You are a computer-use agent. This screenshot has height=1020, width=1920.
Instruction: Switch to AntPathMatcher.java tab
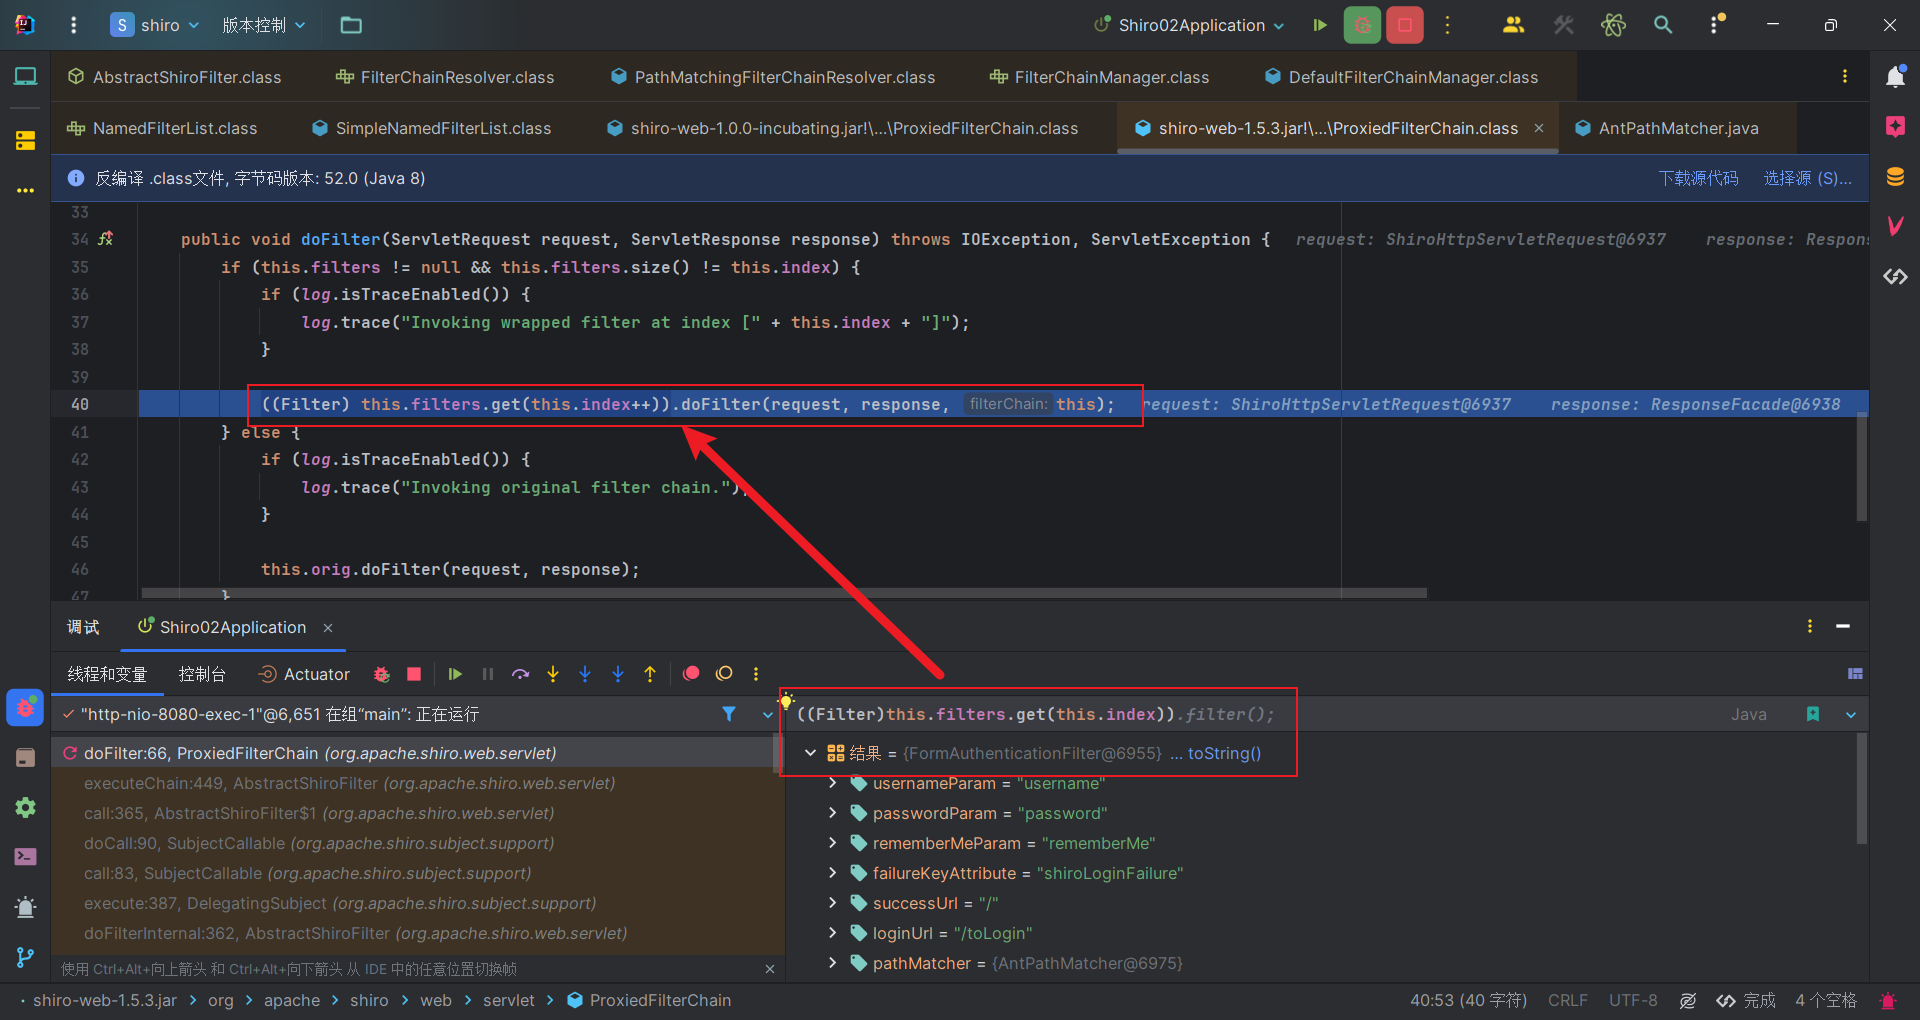[x=1667, y=128]
